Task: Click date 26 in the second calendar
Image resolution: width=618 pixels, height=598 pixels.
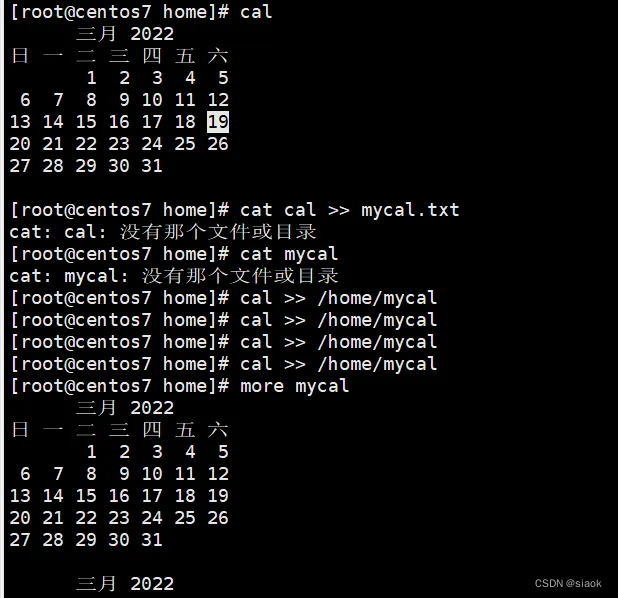Action: point(218,518)
